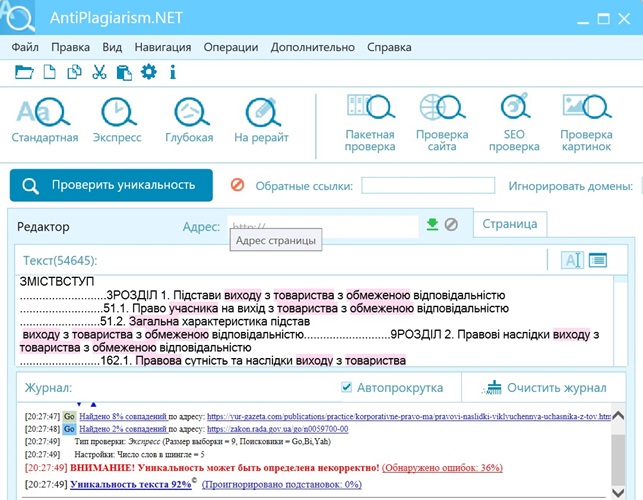Switch to the Редактор tab
Screen dimensions: 643x500
43,226
